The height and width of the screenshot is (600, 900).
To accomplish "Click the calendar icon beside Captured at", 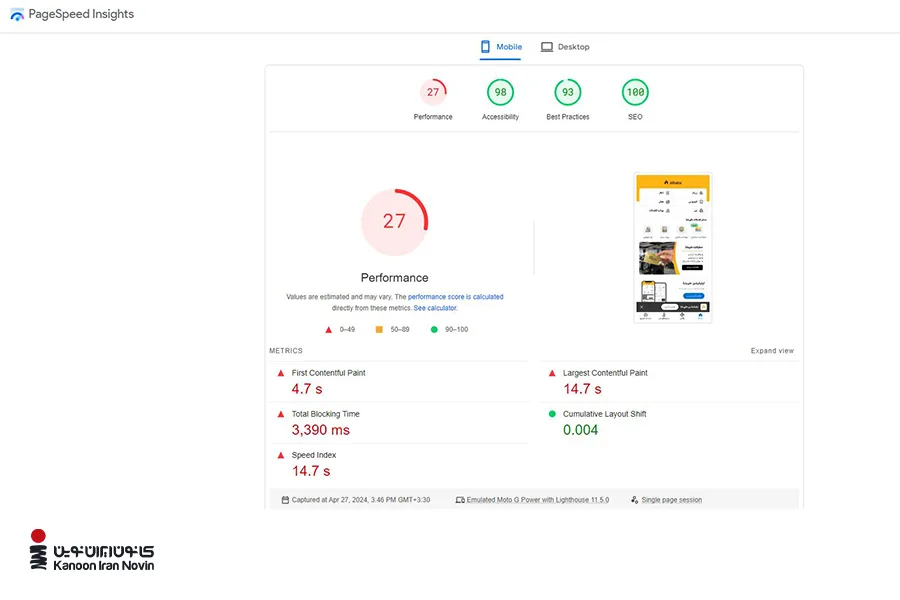I will click(x=285, y=500).
